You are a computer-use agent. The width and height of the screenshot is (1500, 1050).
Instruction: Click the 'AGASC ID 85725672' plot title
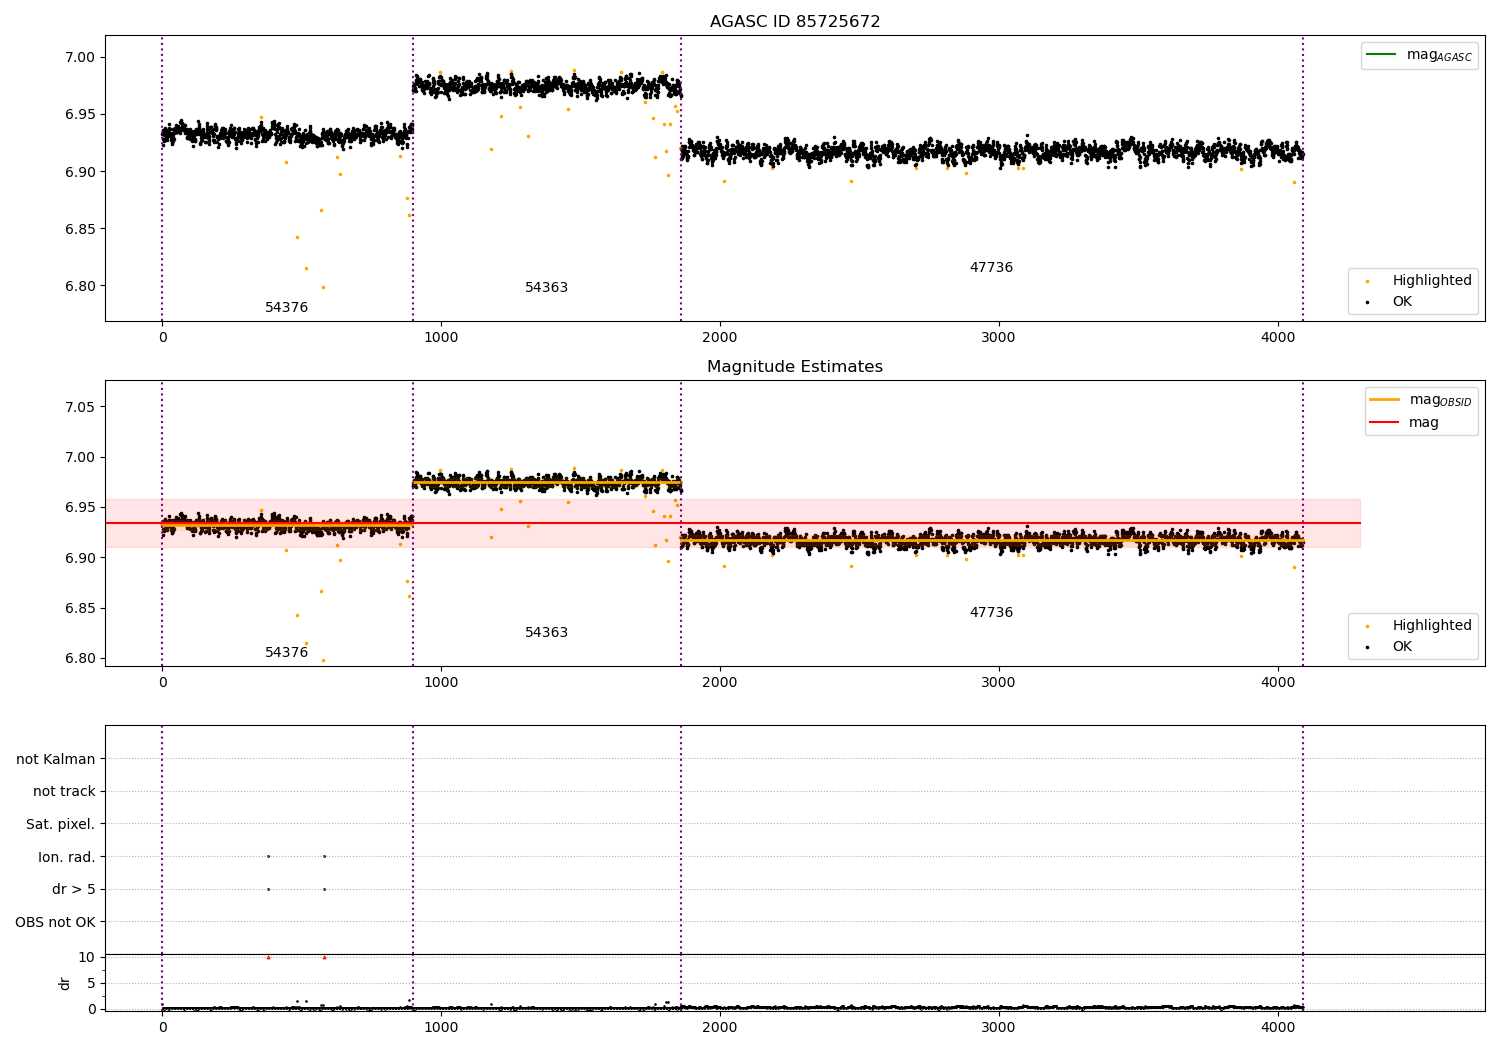click(795, 22)
